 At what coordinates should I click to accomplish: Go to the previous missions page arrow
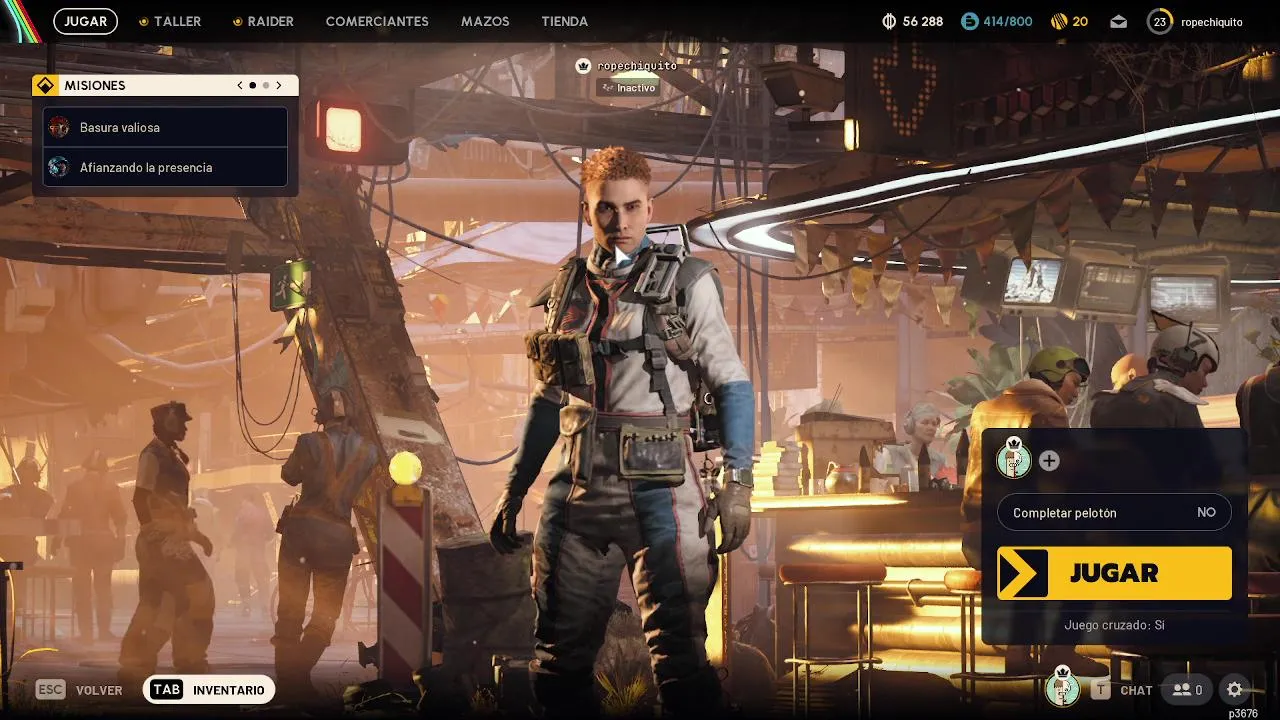(240, 86)
